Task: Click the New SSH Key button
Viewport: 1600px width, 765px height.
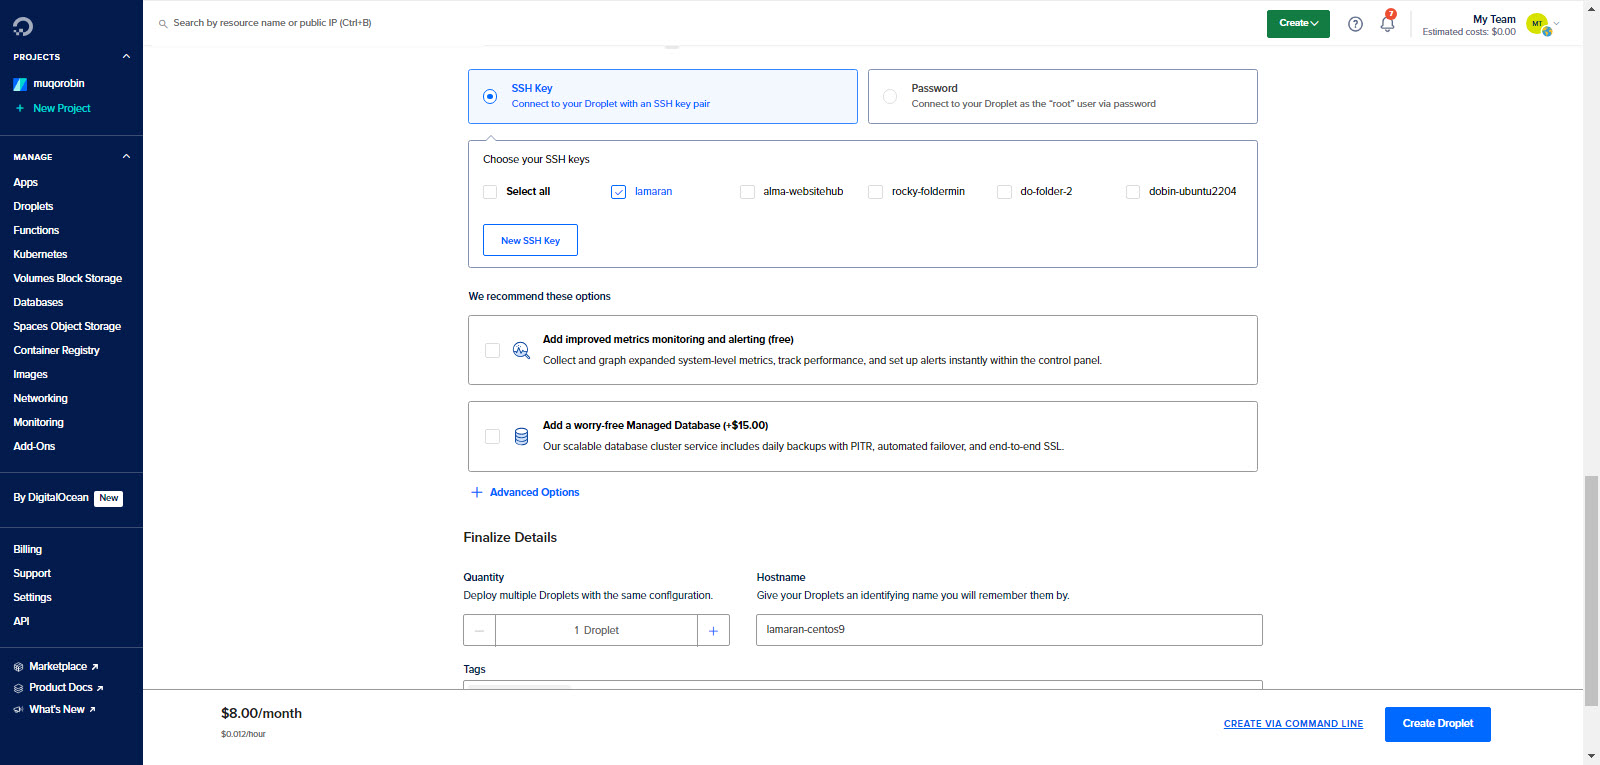Action: (530, 240)
